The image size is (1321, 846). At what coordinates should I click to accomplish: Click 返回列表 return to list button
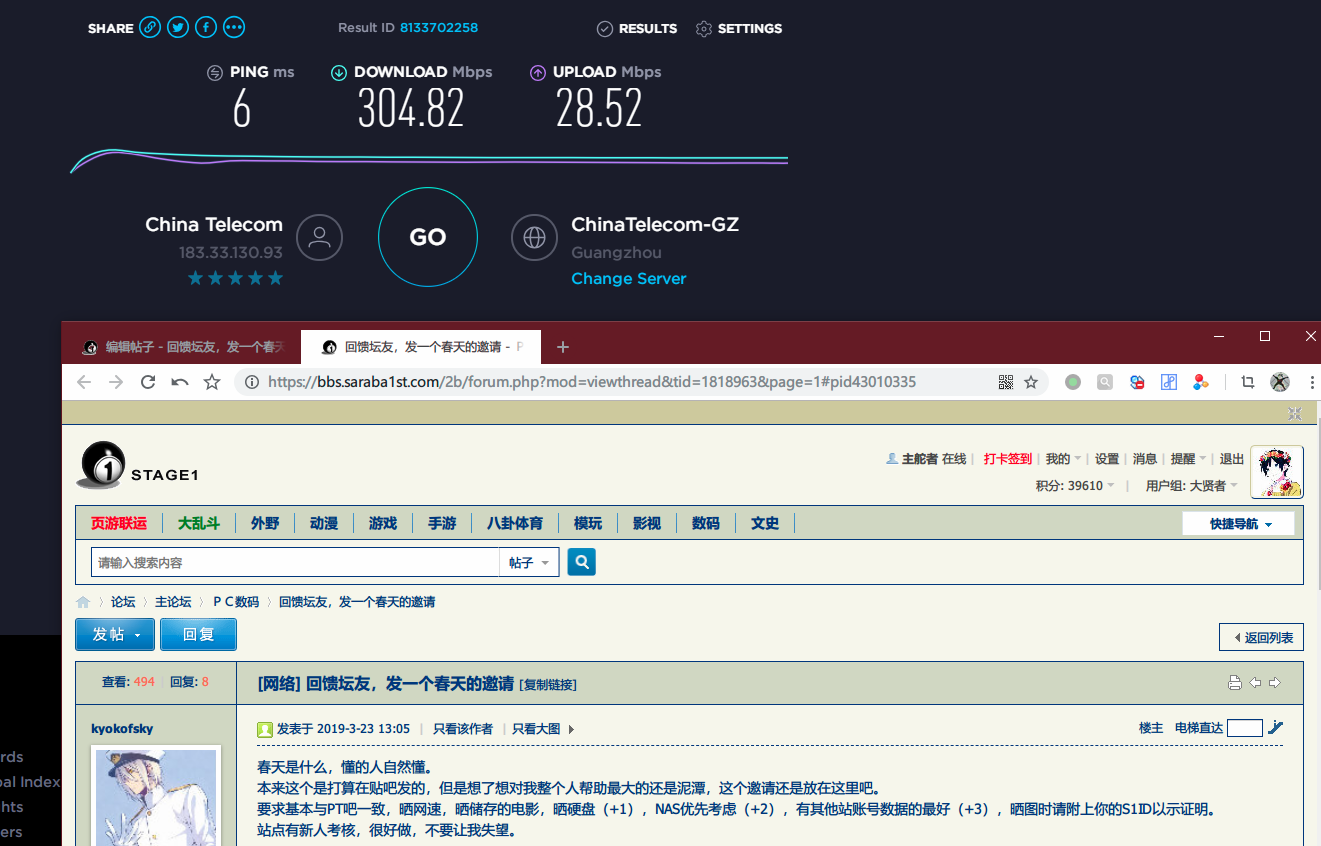coord(1262,637)
